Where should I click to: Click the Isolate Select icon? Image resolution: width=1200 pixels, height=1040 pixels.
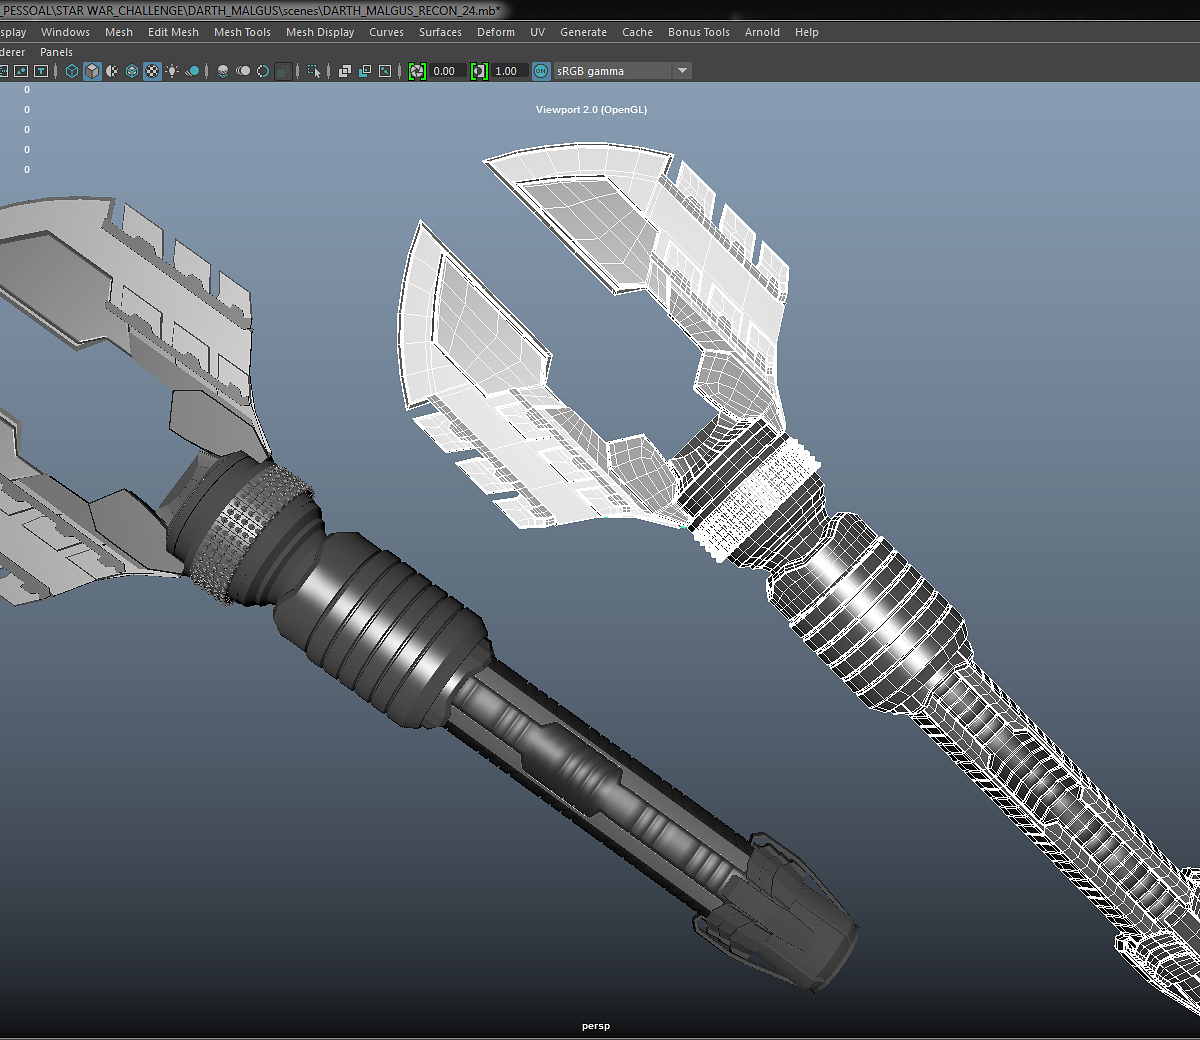[x=314, y=71]
